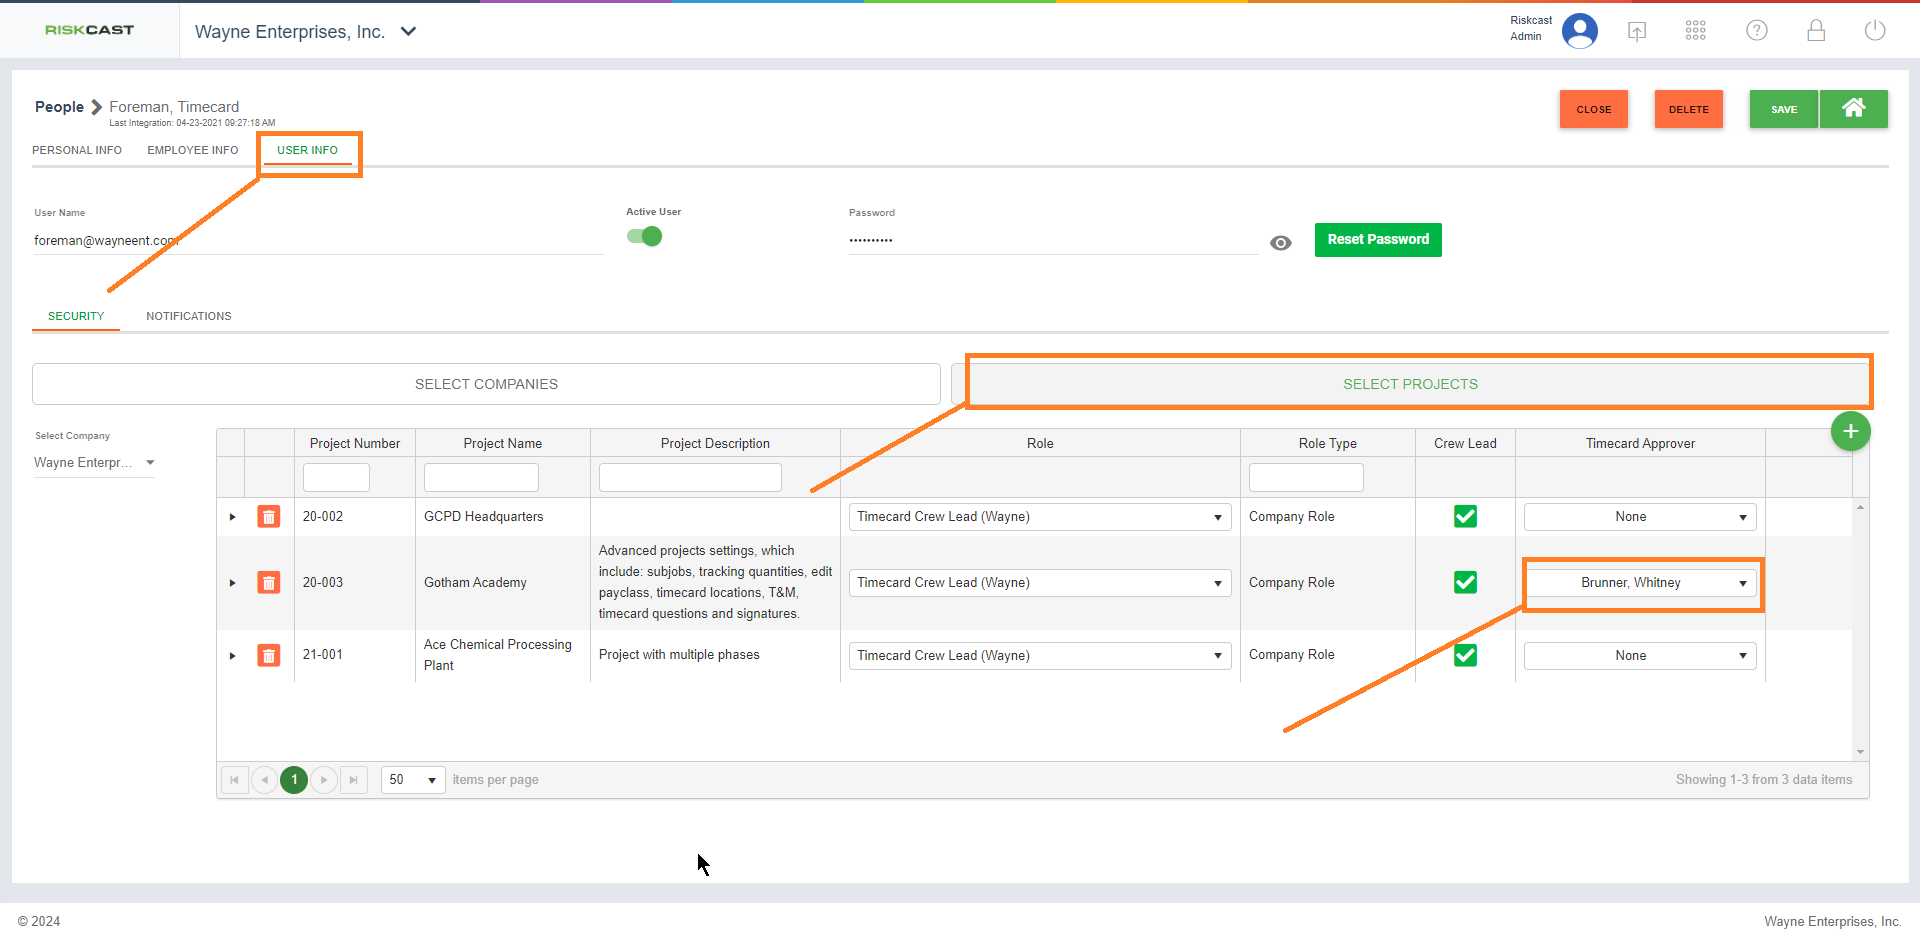Go to previous page of grid
Viewport: 1920px width, 942px height.
click(265, 780)
